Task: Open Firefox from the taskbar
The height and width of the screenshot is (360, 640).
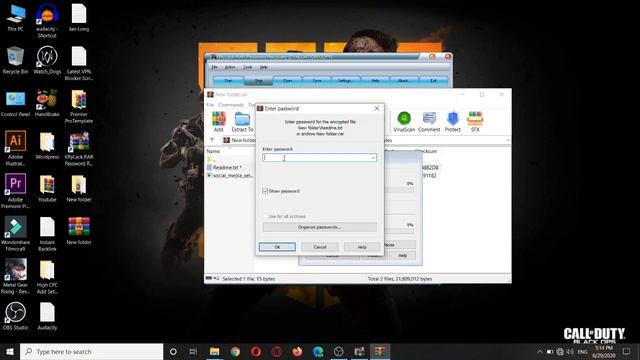Action: 297,351
